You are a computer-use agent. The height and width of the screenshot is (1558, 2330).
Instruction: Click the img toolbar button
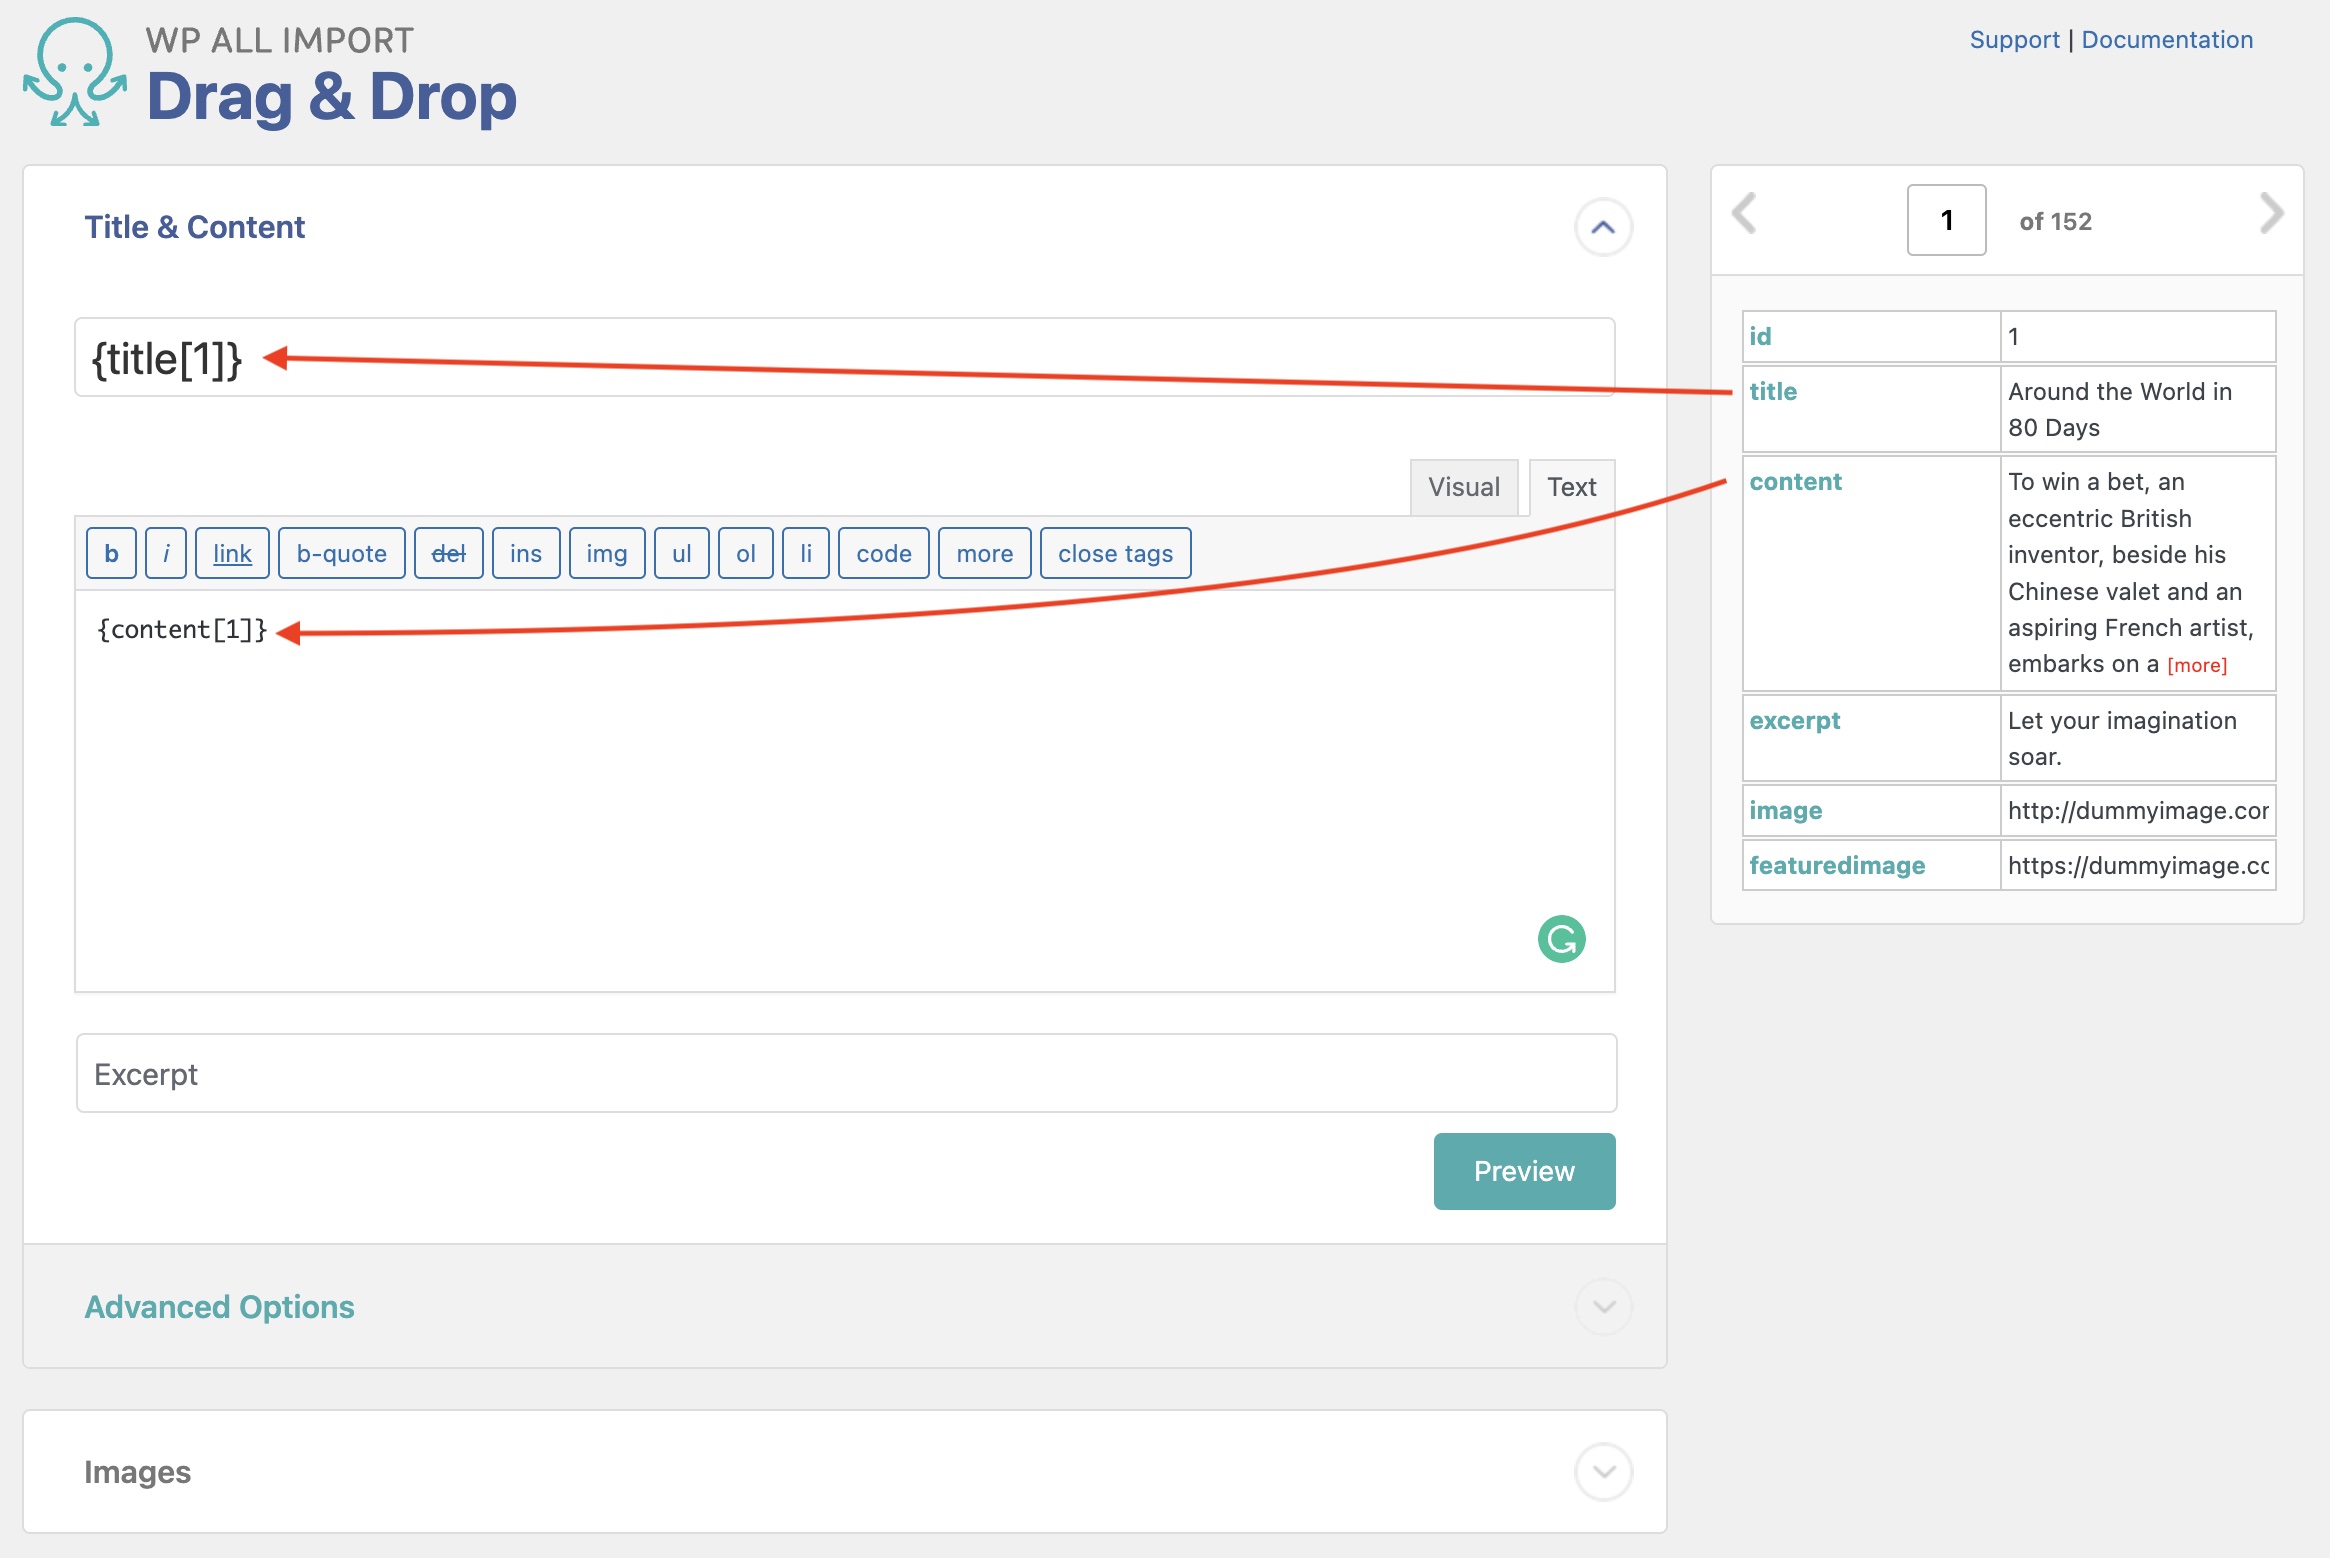(606, 553)
